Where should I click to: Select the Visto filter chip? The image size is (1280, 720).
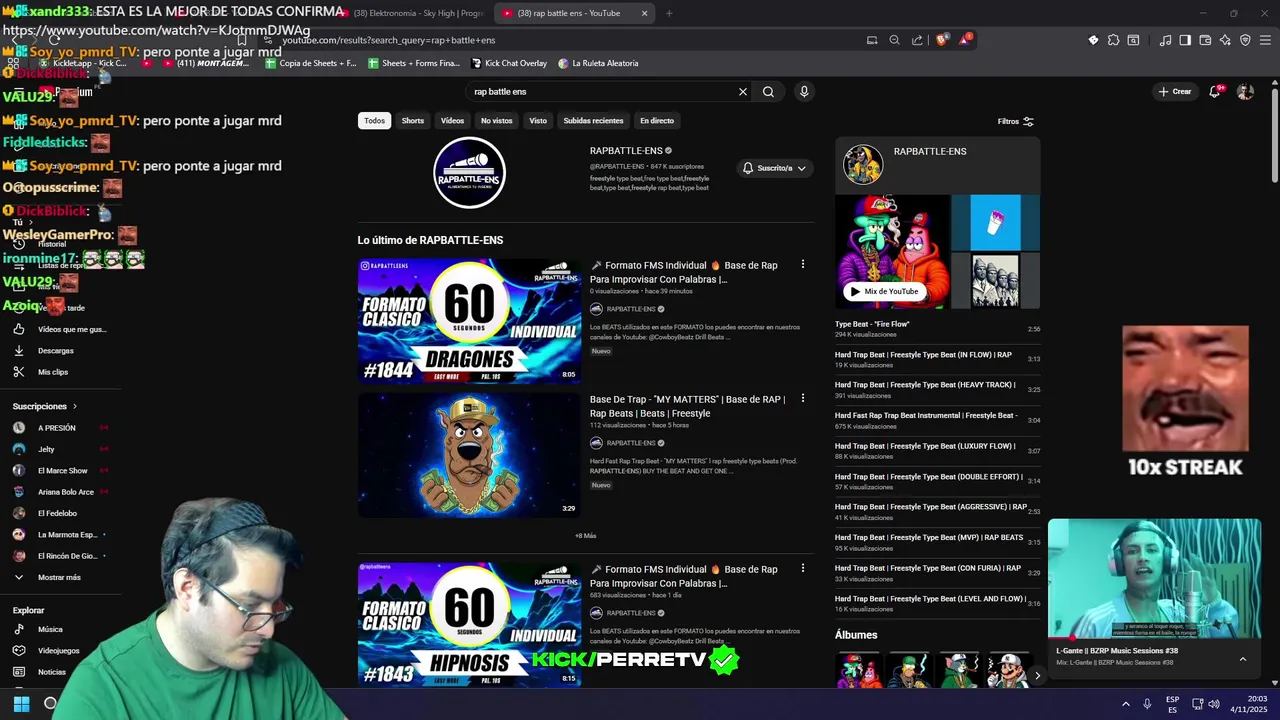pos(538,120)
